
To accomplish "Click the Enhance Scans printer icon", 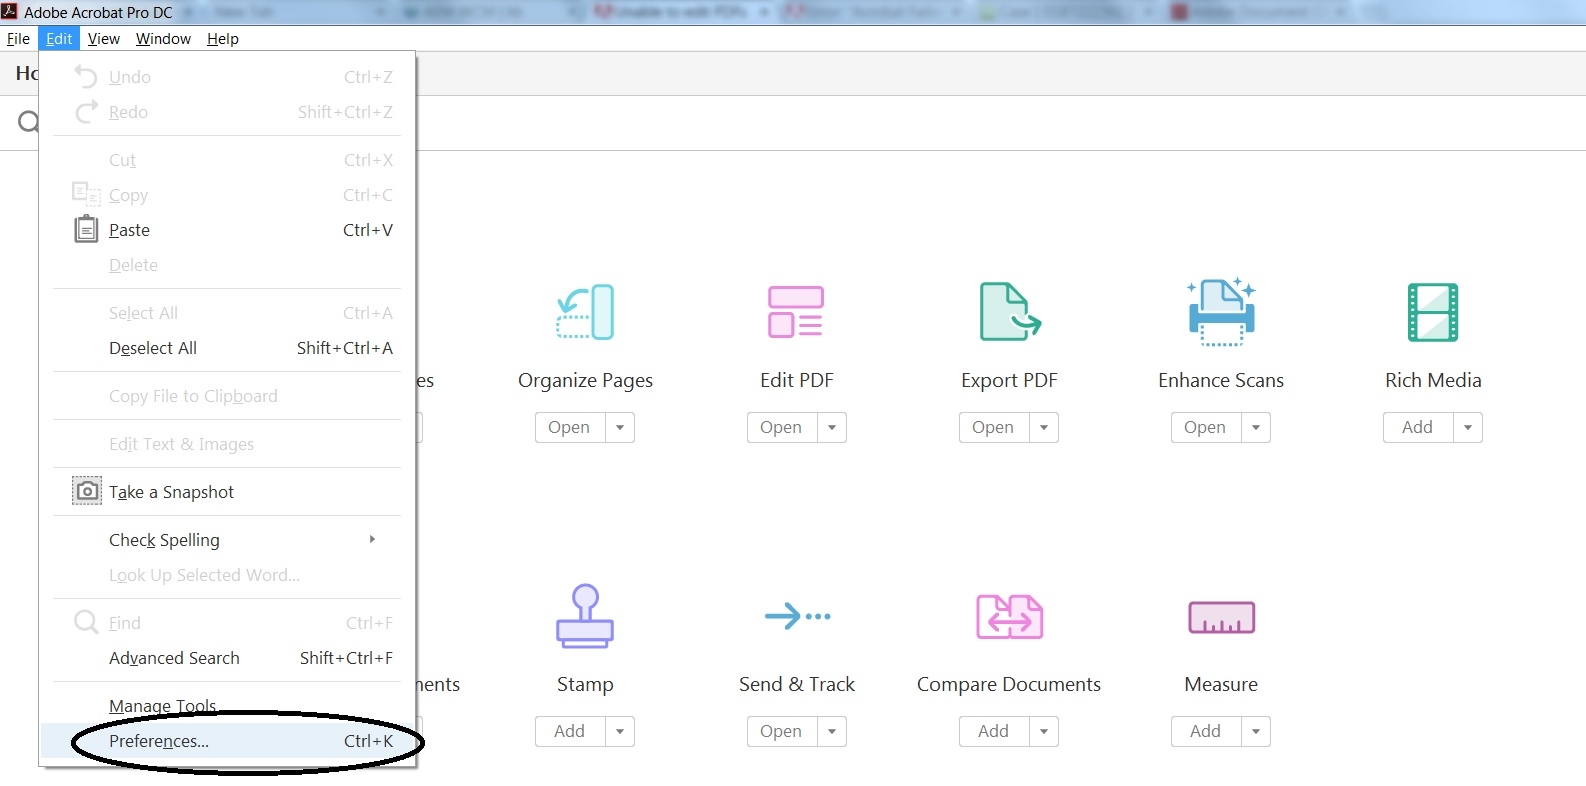I will (x=1221, y=312).
